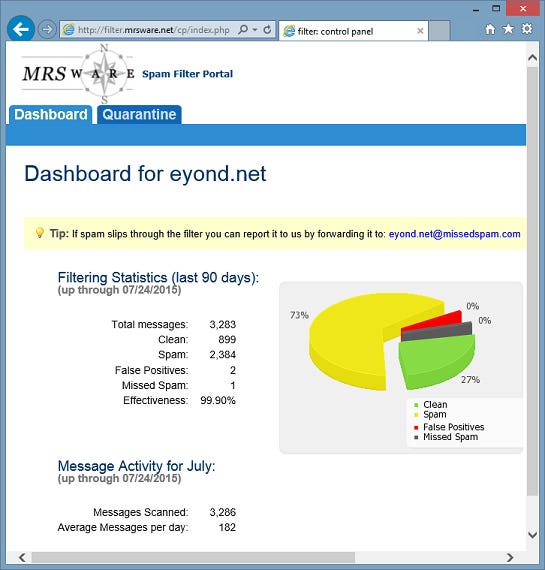Go back with the browser back arrow

(21, 29)
